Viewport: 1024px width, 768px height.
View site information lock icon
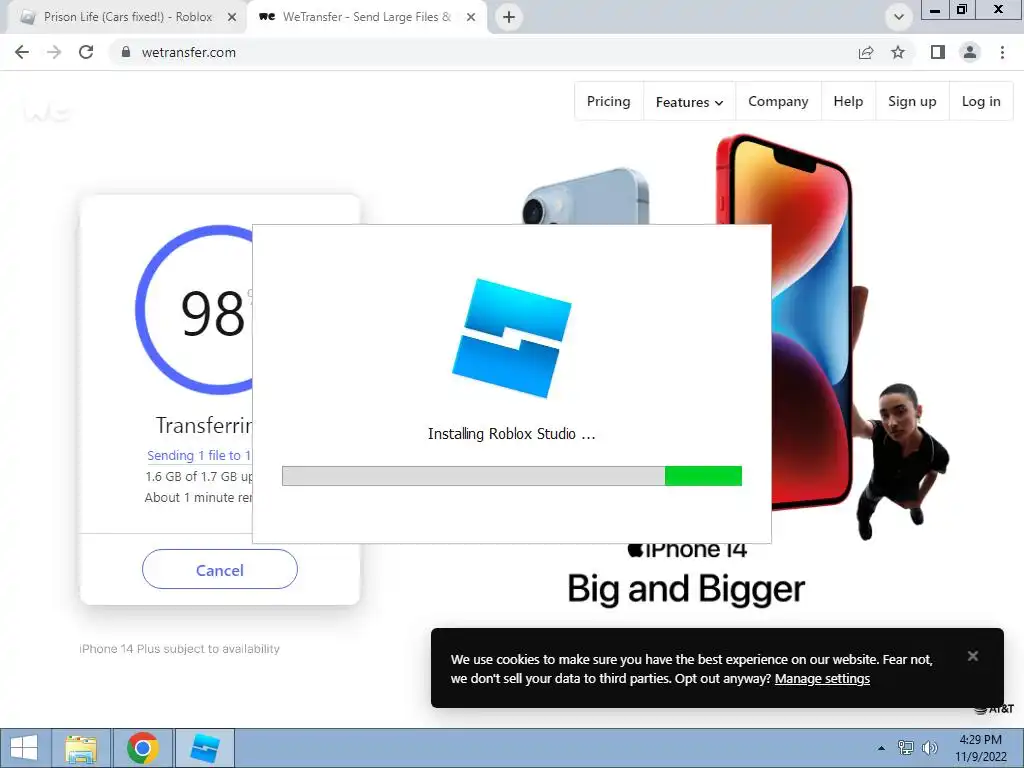pos(126,52)
